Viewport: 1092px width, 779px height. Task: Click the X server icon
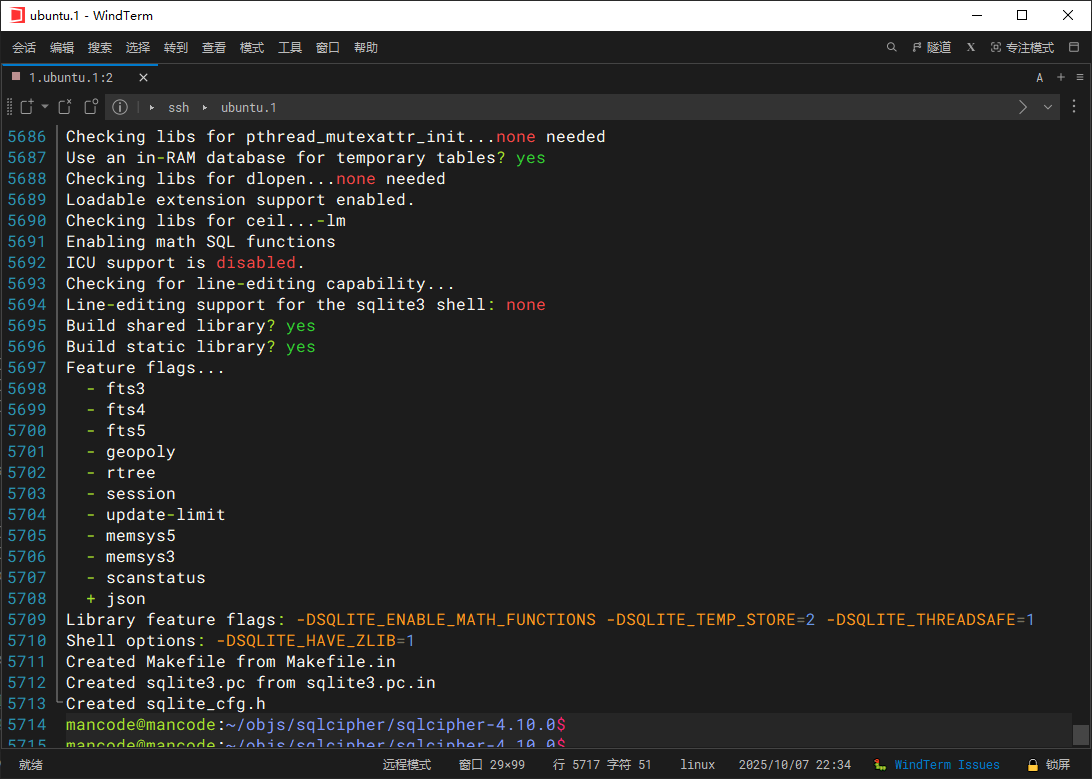(970, 47)
